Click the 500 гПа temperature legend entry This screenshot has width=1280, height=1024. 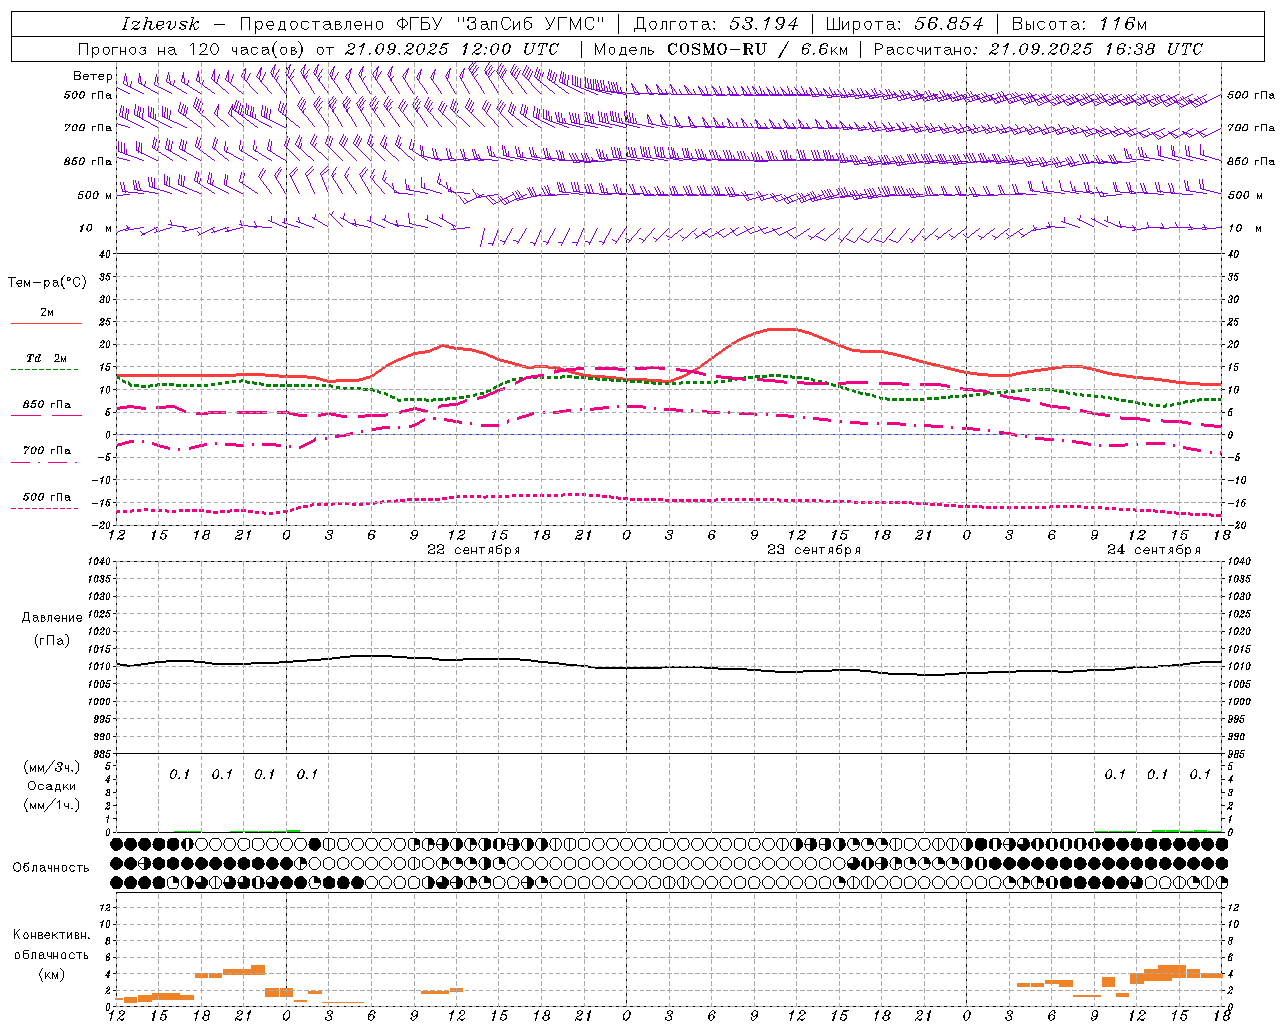47,497
